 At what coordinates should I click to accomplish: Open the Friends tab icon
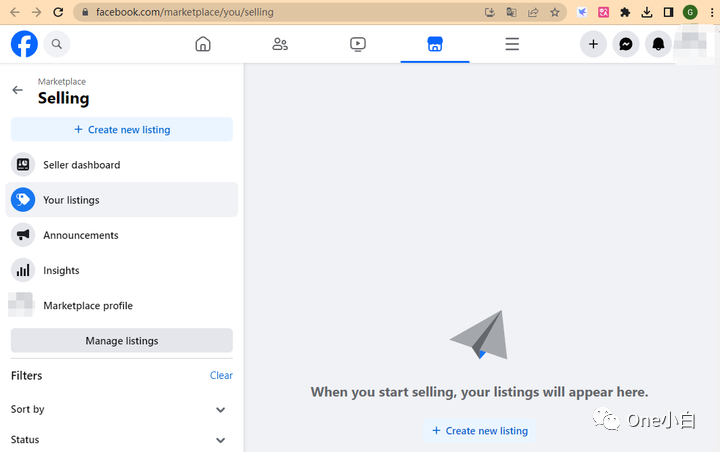point(280,44)
